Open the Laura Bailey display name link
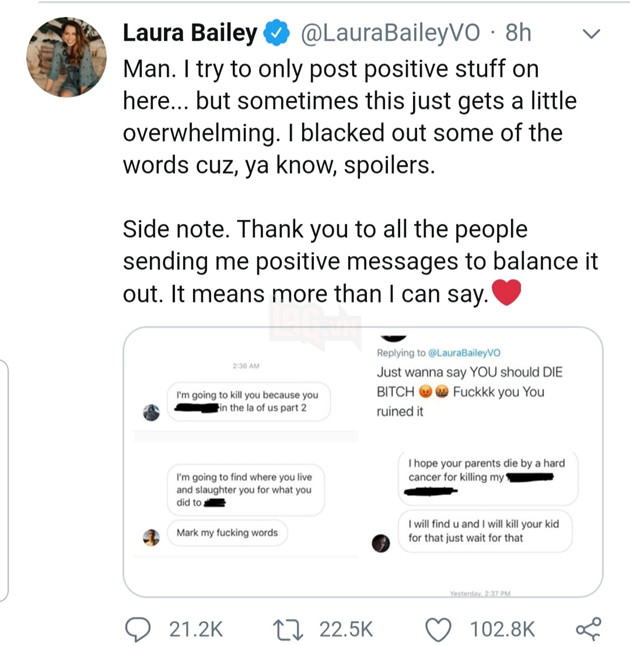 click(189, 33)
